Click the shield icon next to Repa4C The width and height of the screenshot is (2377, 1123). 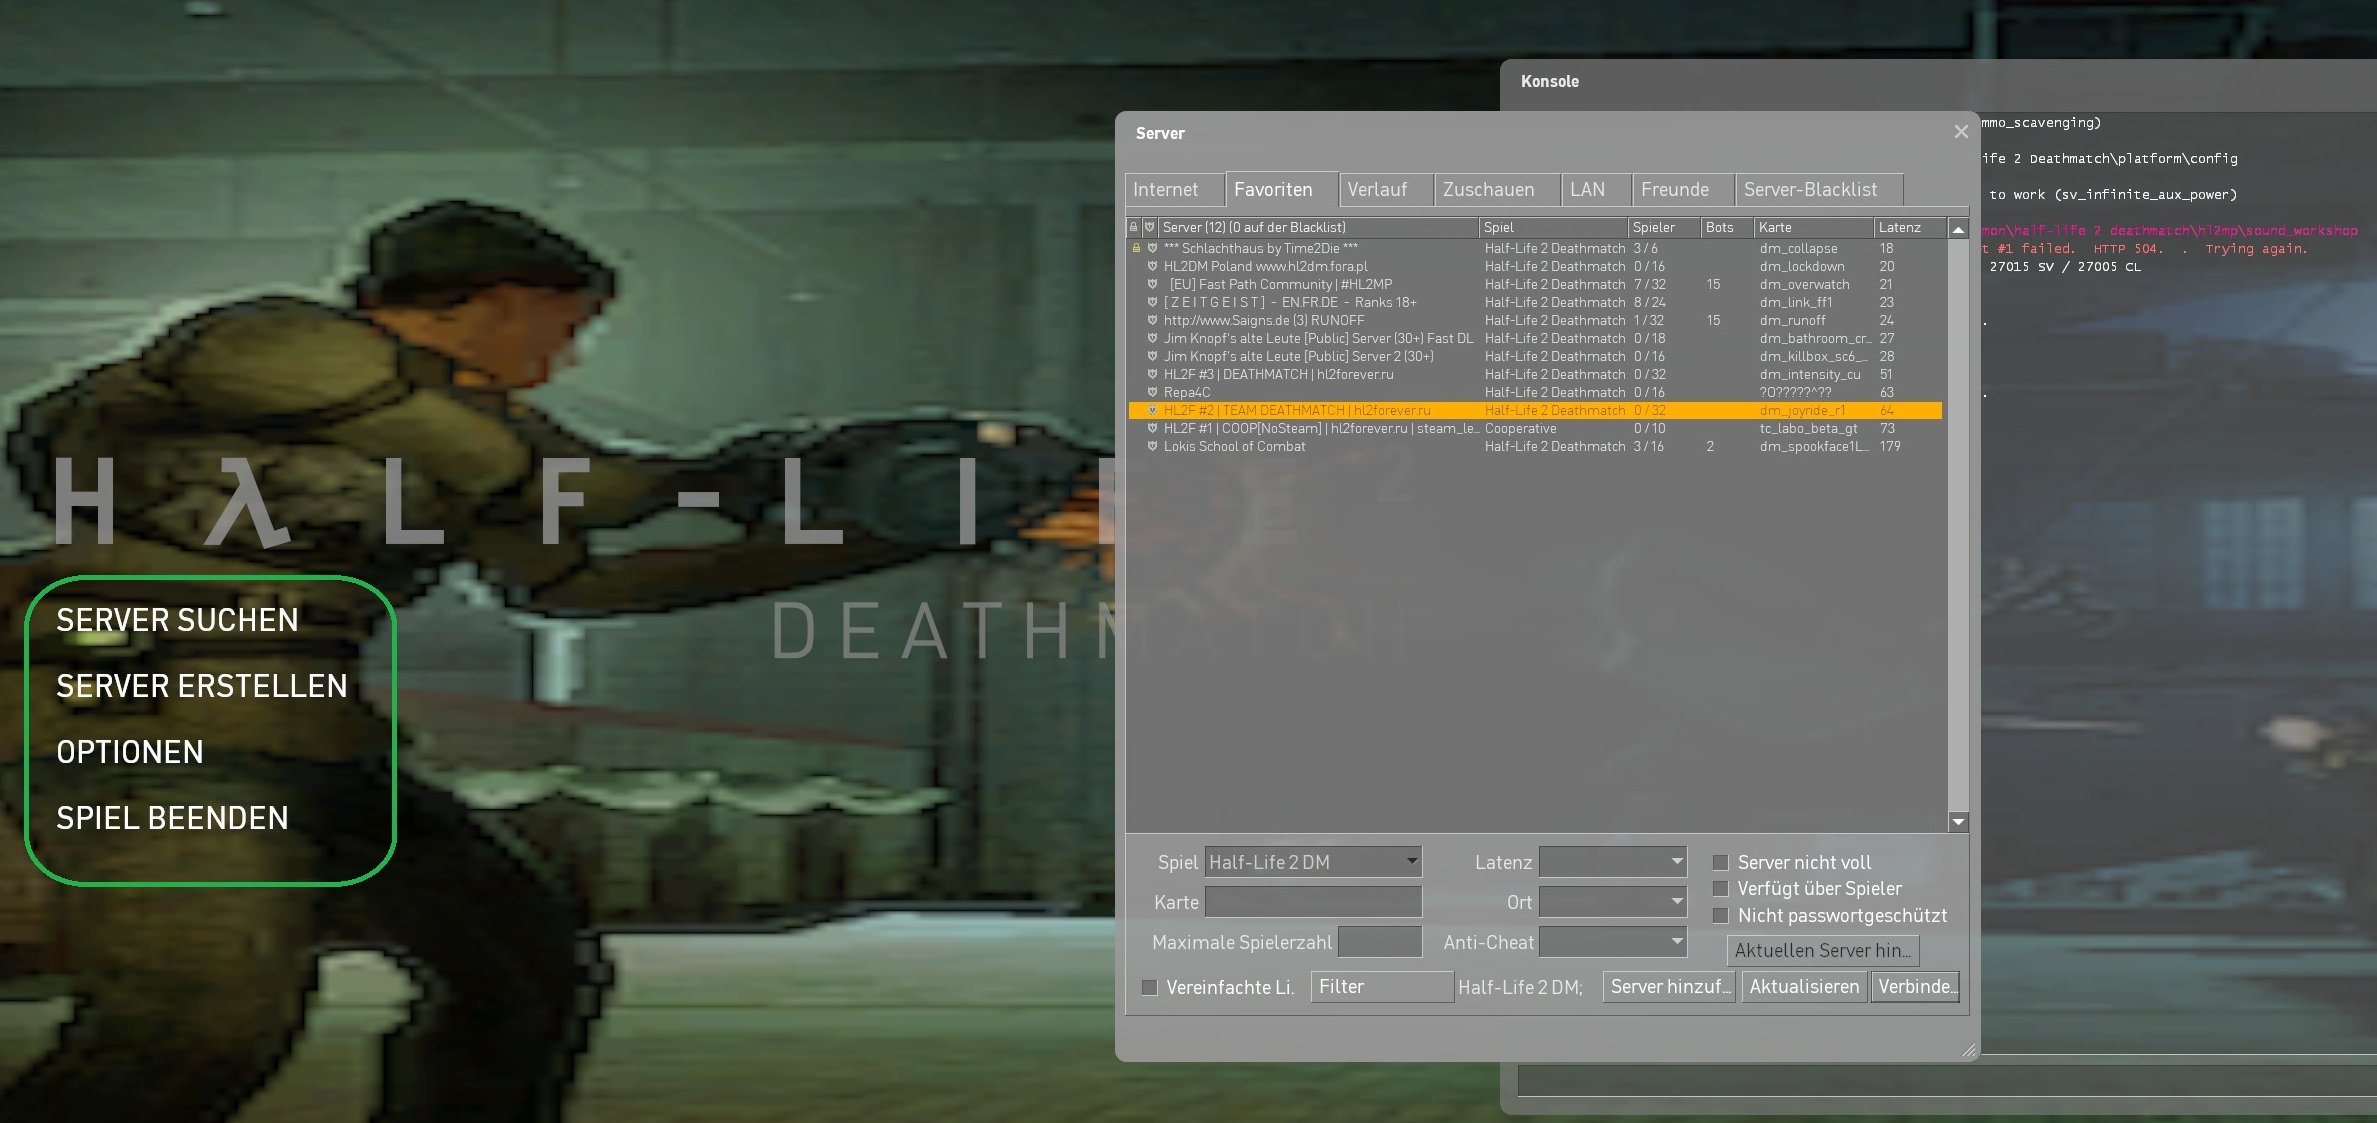click(1152, 392)
